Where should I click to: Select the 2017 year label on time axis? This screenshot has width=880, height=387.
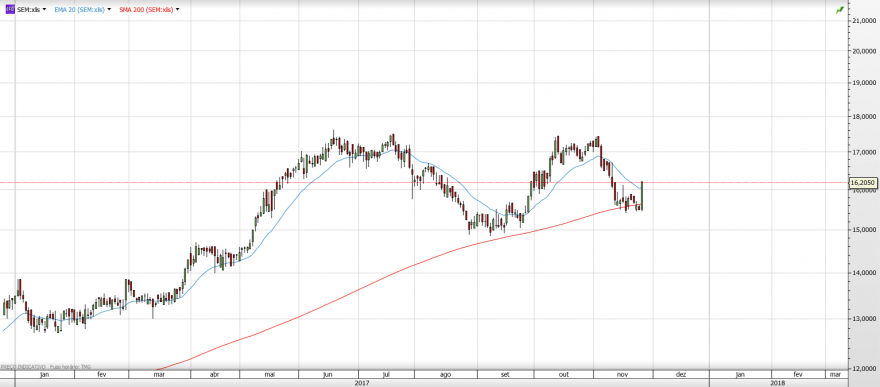pos(363,383)
